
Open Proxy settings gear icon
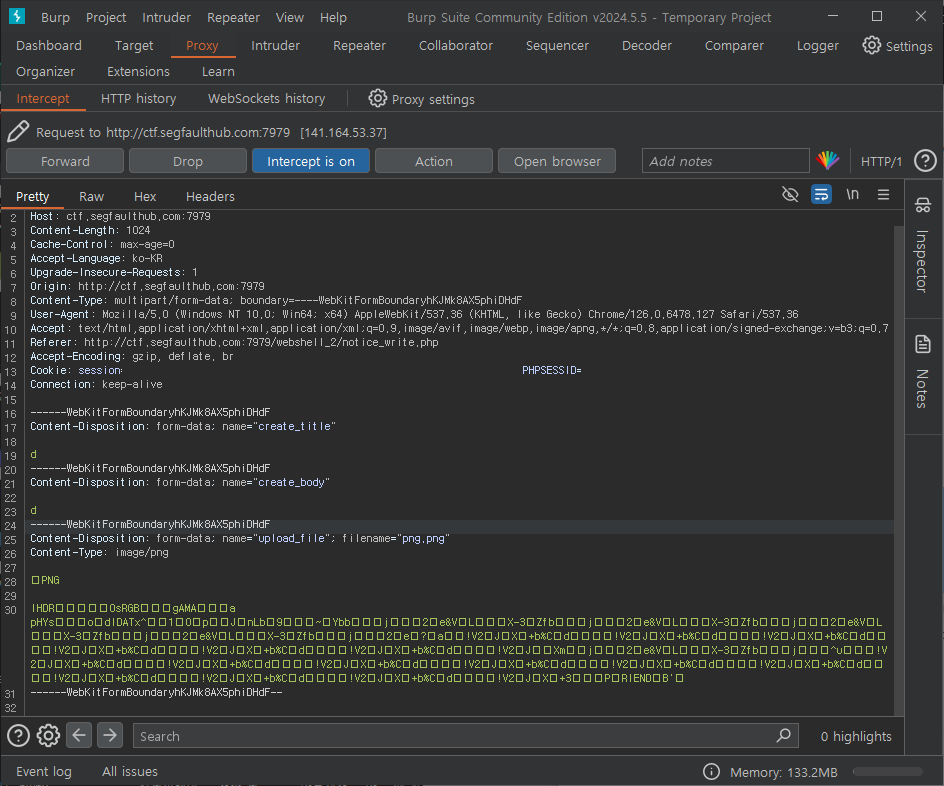(377, 98)
